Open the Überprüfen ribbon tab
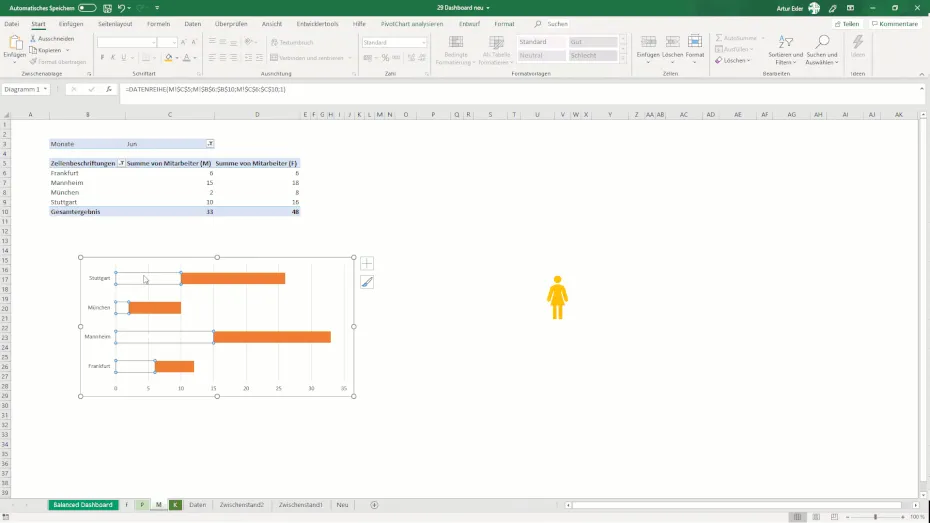 coord(231,24)
